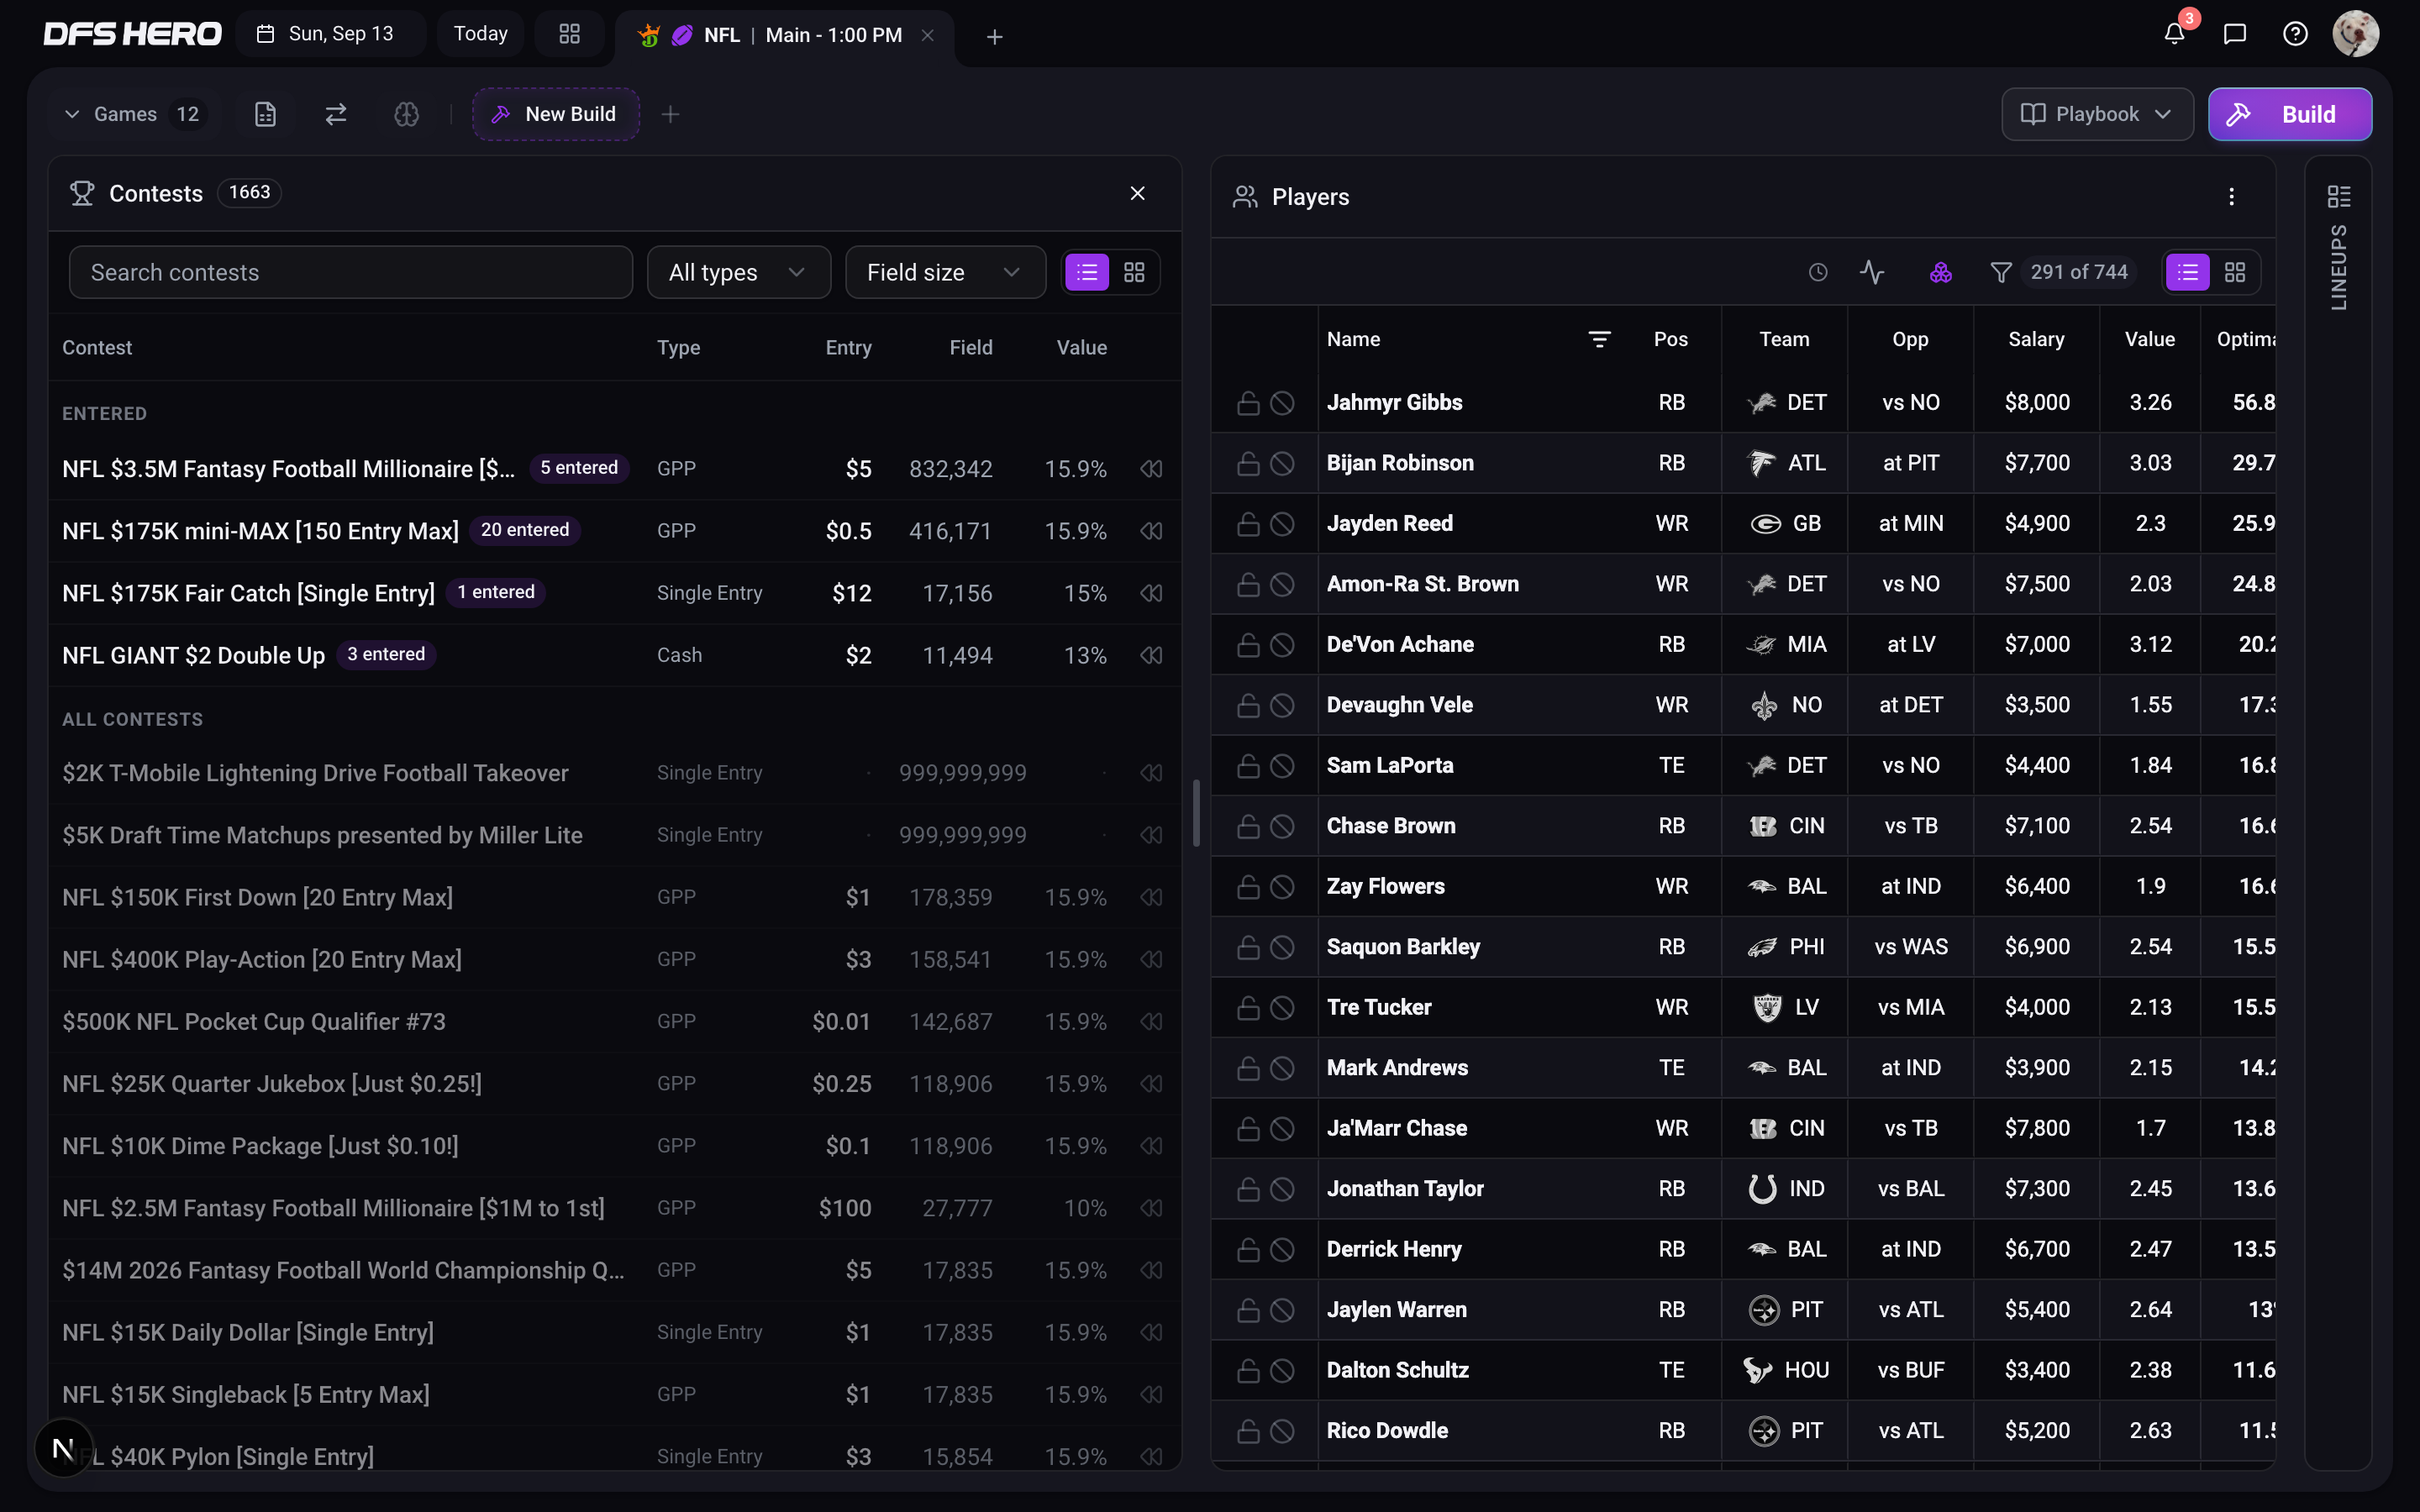Click rewind icon on NFL GIANT $2 Double Up
The height and width of the screenshot is (1512, 2420).
coord(1151,655)
